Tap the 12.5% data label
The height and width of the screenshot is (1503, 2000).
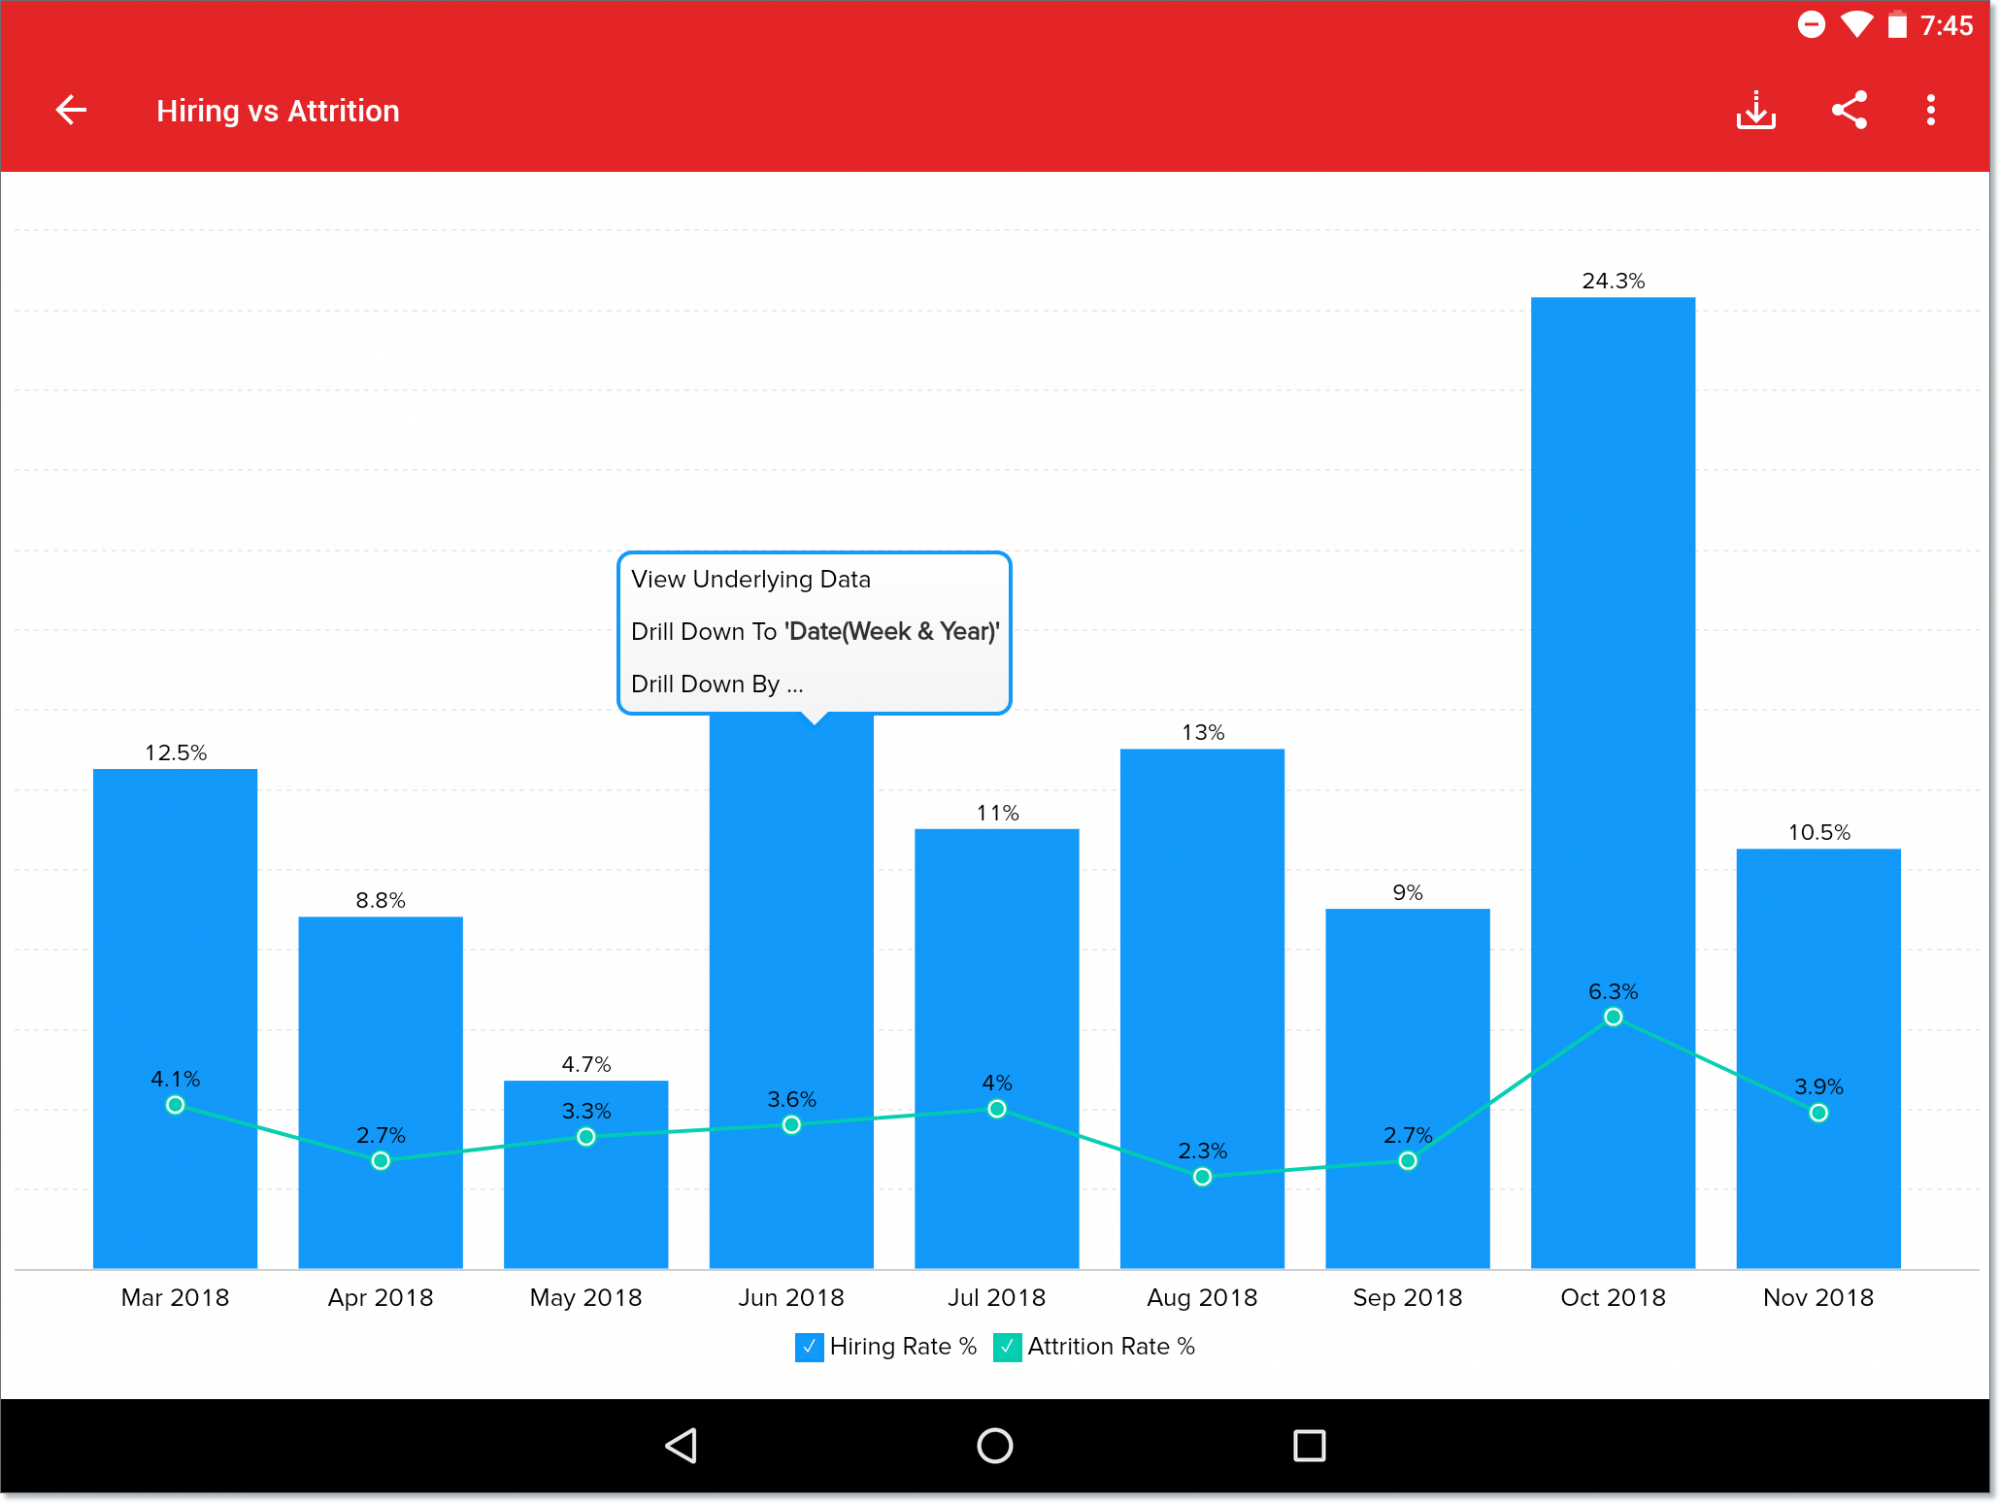click(176, 753)
